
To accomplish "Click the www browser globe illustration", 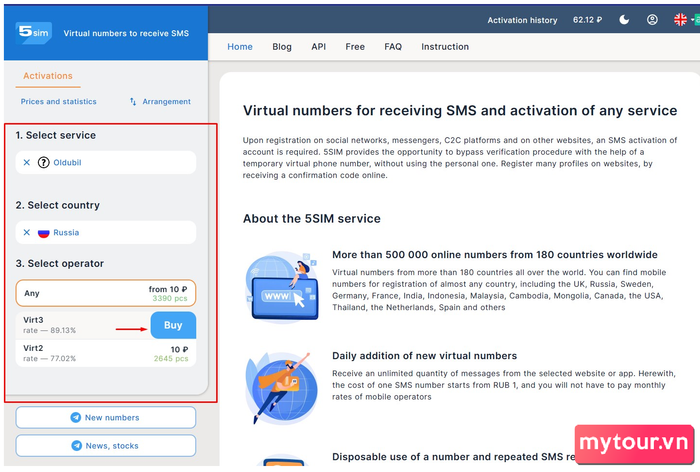I will pyautogui.click(x=282, y=286).
